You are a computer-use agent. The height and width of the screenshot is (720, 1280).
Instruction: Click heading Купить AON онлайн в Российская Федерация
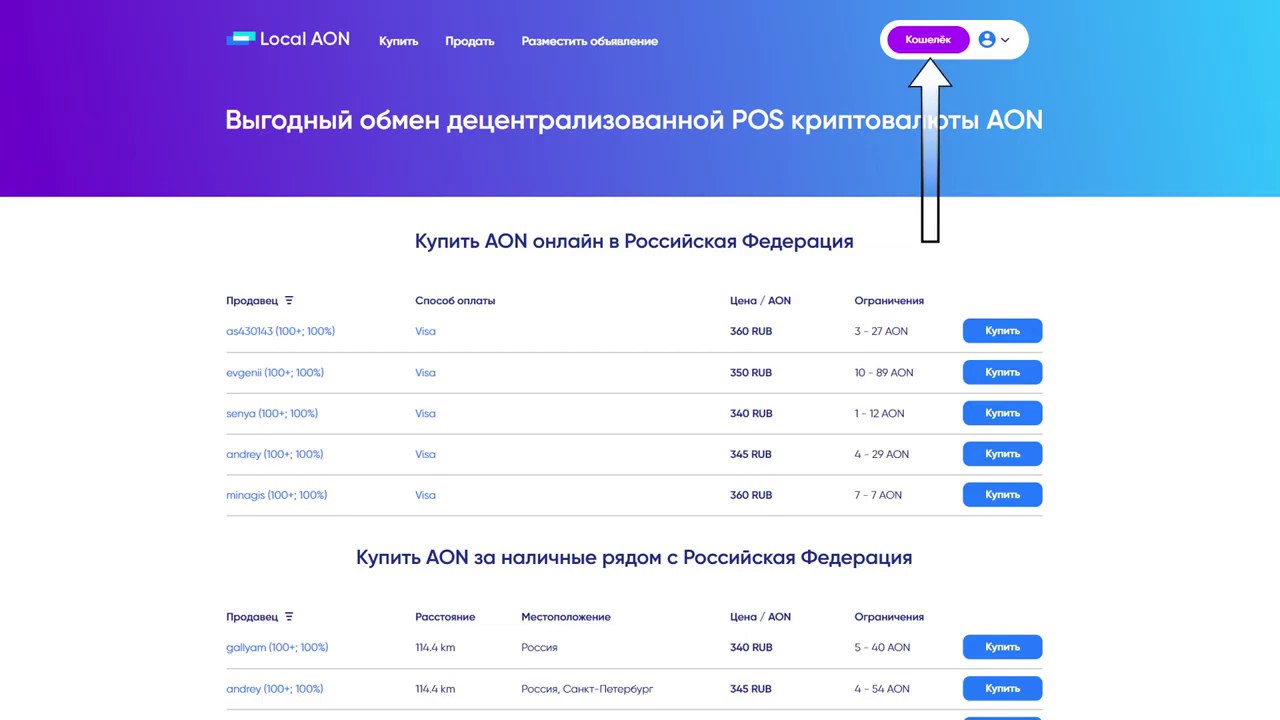[x=634, y=241]
